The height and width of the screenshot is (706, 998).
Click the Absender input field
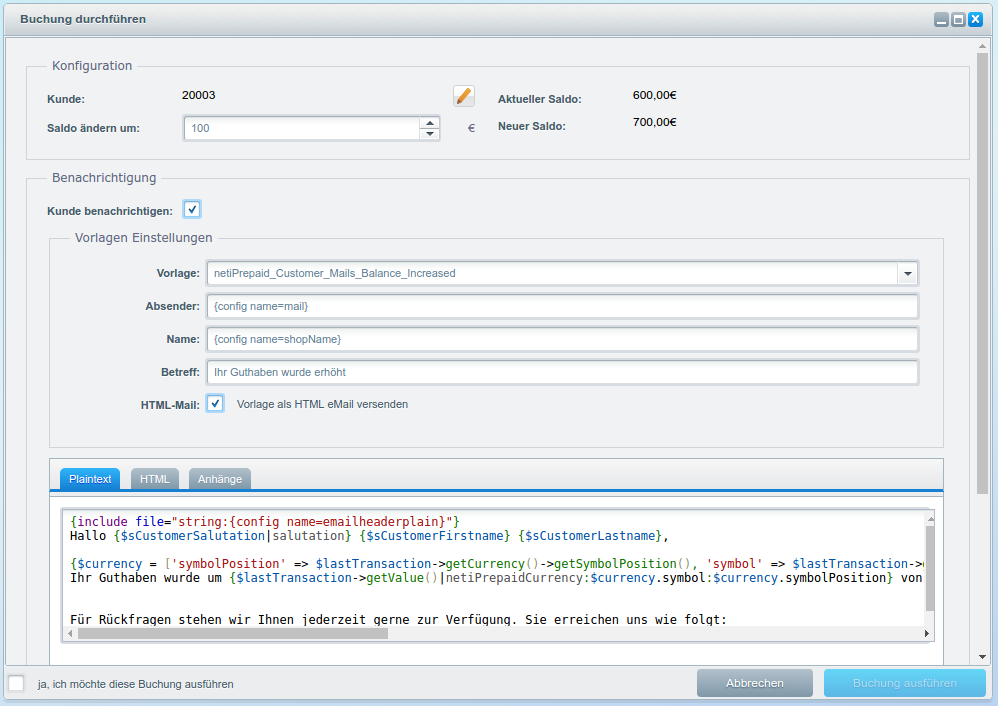(x=561, y=306)
